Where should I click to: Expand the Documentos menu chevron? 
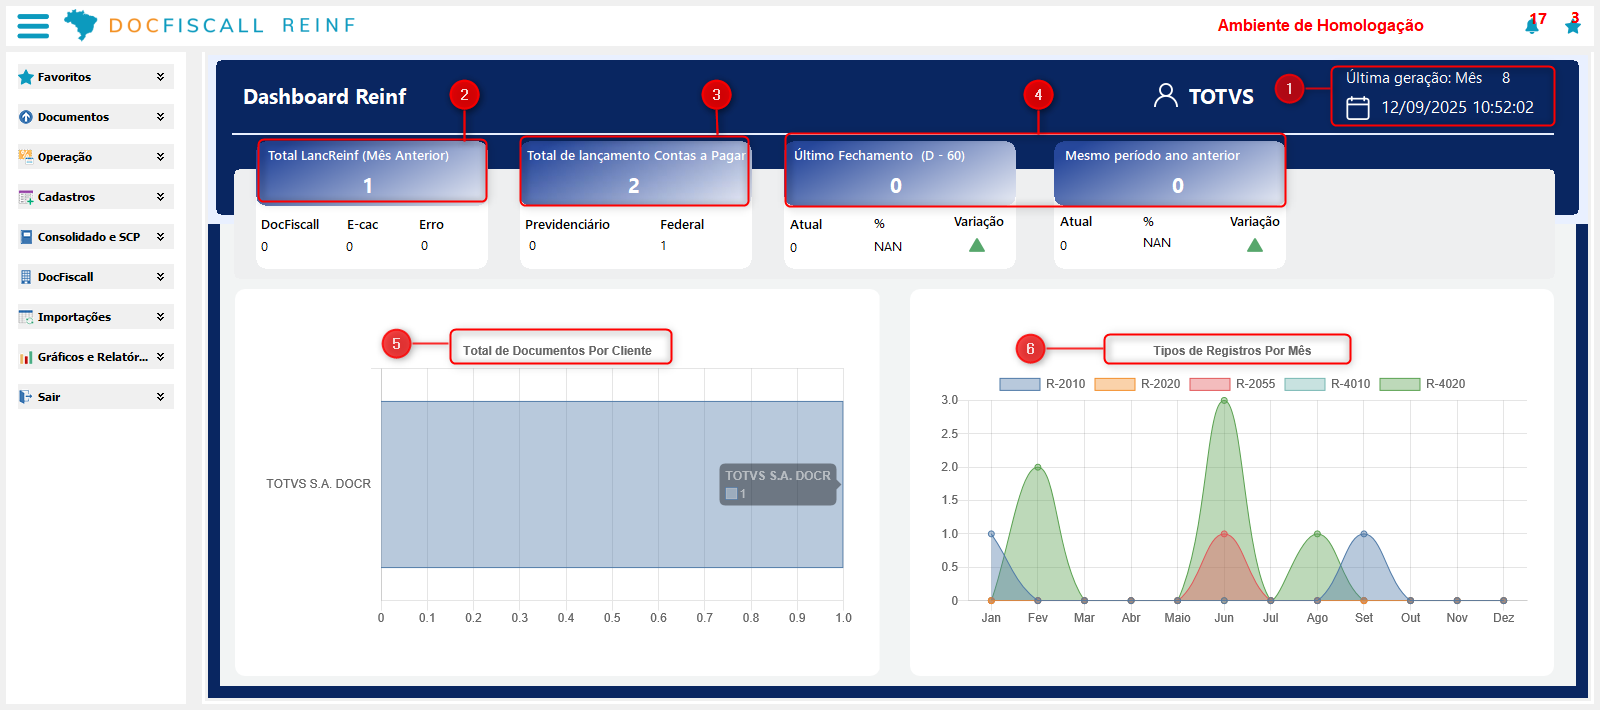[160, 117]
